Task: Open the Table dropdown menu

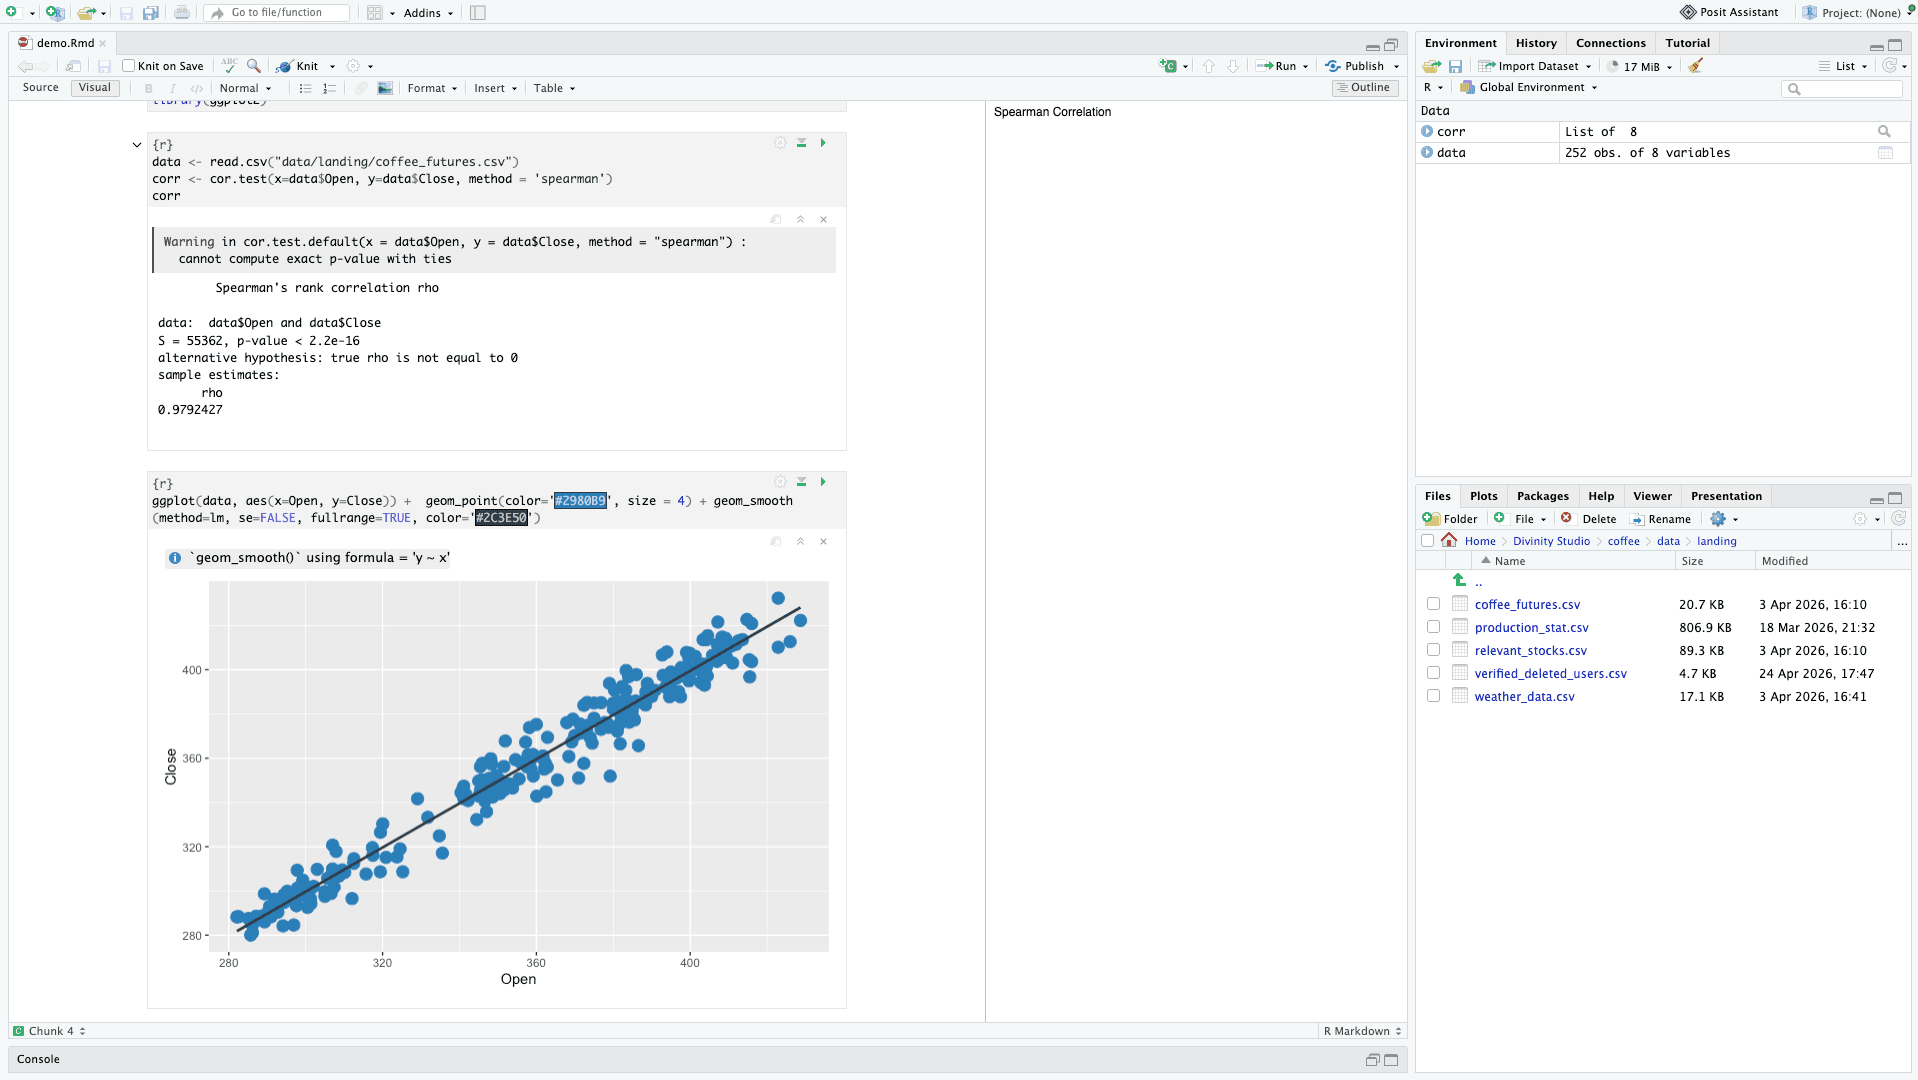Action: pos(554,88)
